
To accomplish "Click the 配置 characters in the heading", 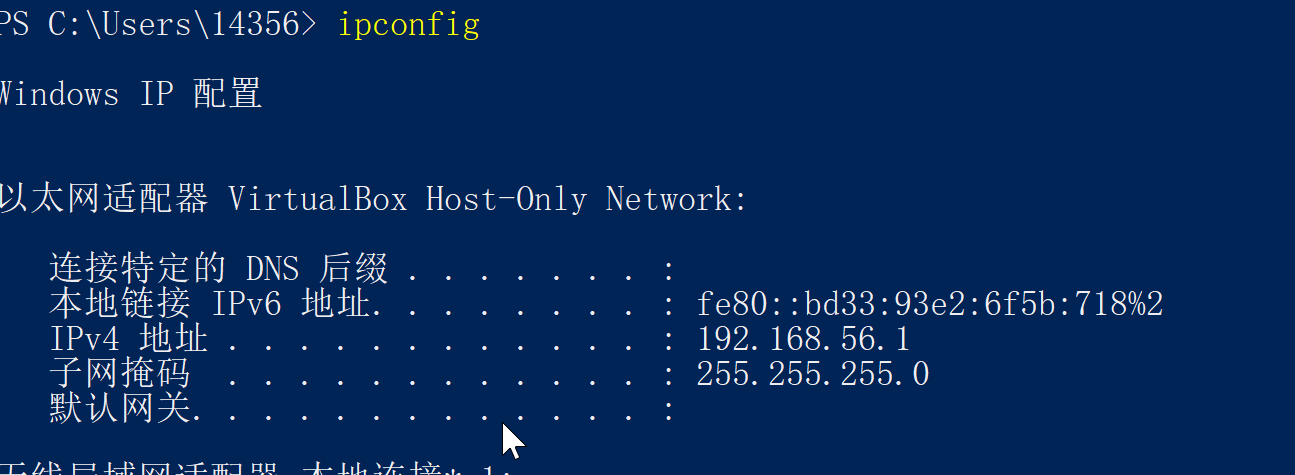I will (x=228, y=95).
